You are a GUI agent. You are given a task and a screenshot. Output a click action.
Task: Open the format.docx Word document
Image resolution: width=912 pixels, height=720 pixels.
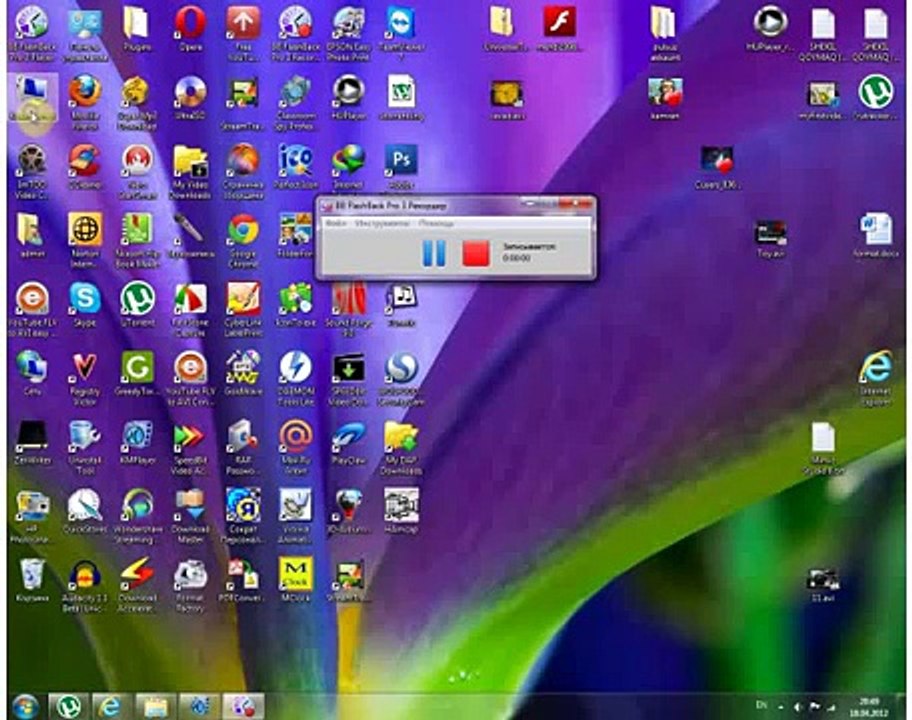[x=876, y=236]
